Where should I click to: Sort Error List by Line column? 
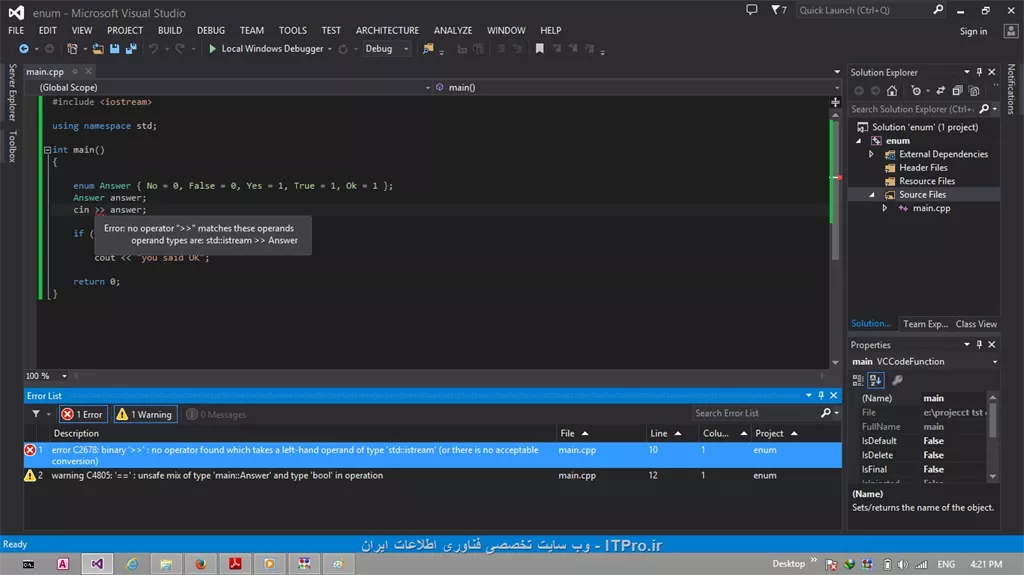[666, 433]
